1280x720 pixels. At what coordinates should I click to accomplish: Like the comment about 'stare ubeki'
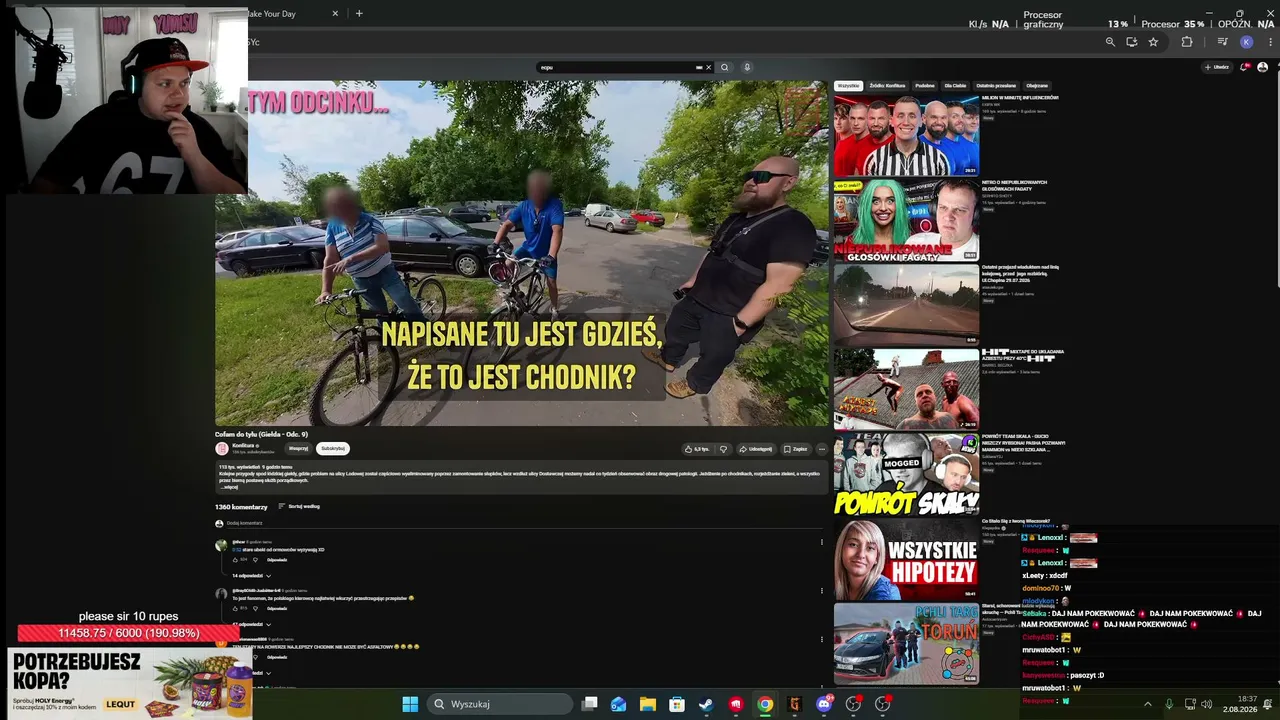(236, 560)
